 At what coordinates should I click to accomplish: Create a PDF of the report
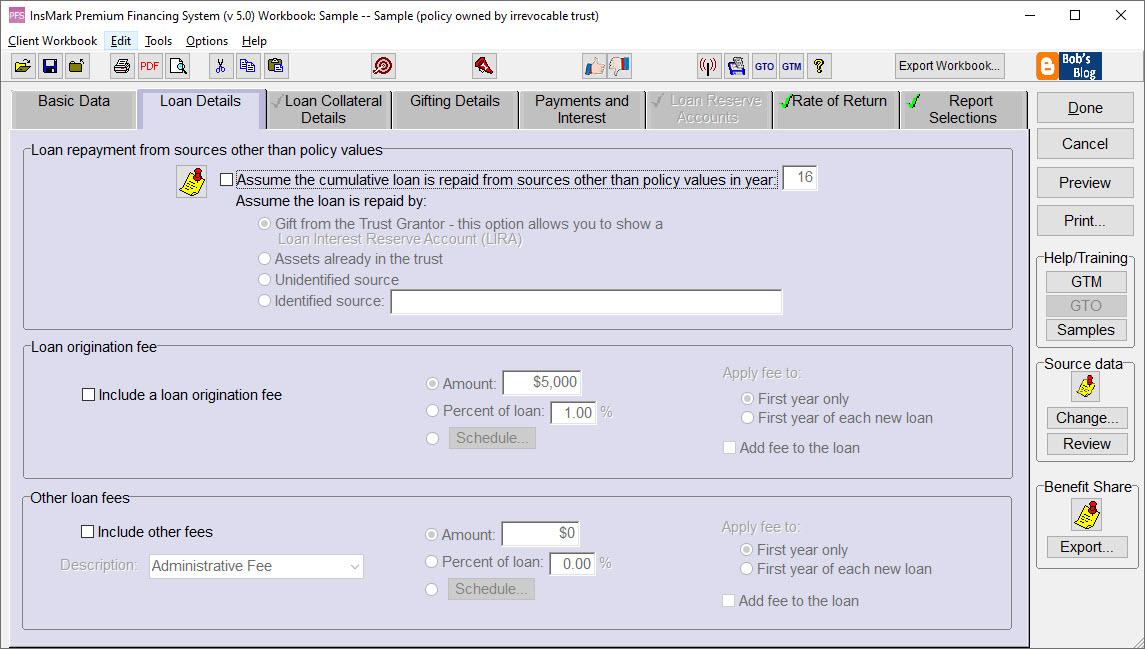tap(149, 65)
